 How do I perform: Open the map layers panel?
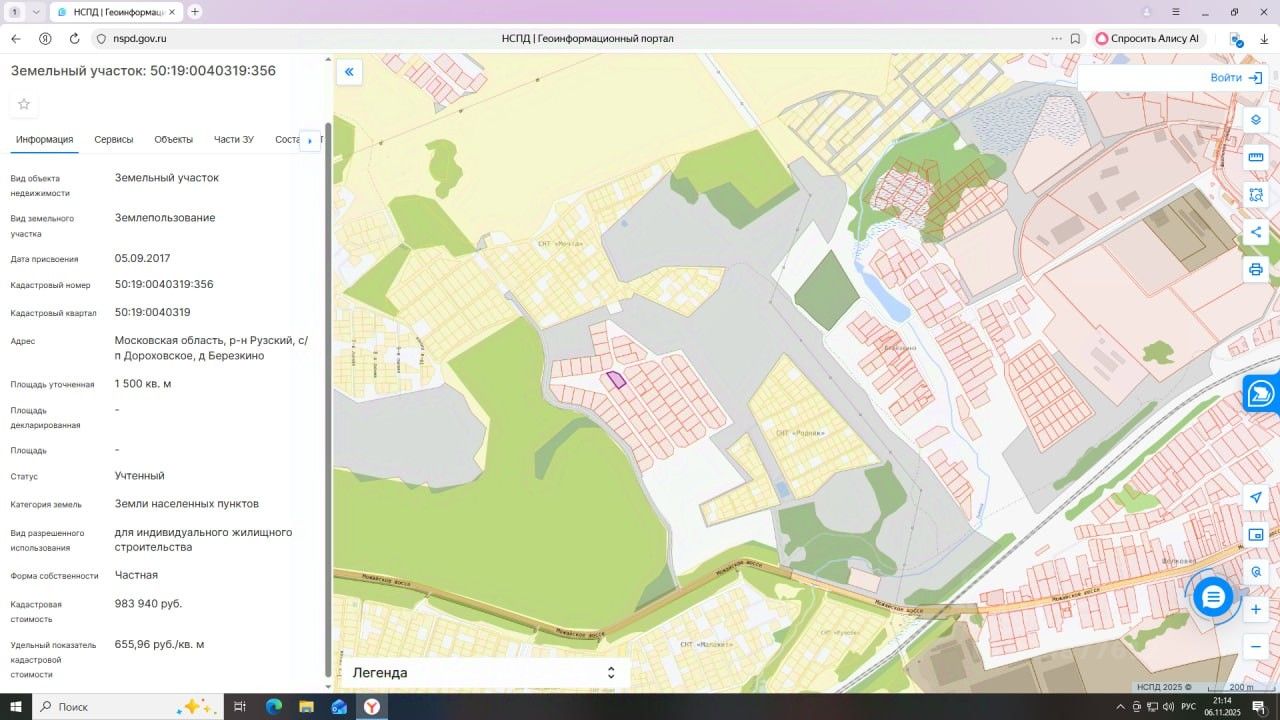[1256, 119]
